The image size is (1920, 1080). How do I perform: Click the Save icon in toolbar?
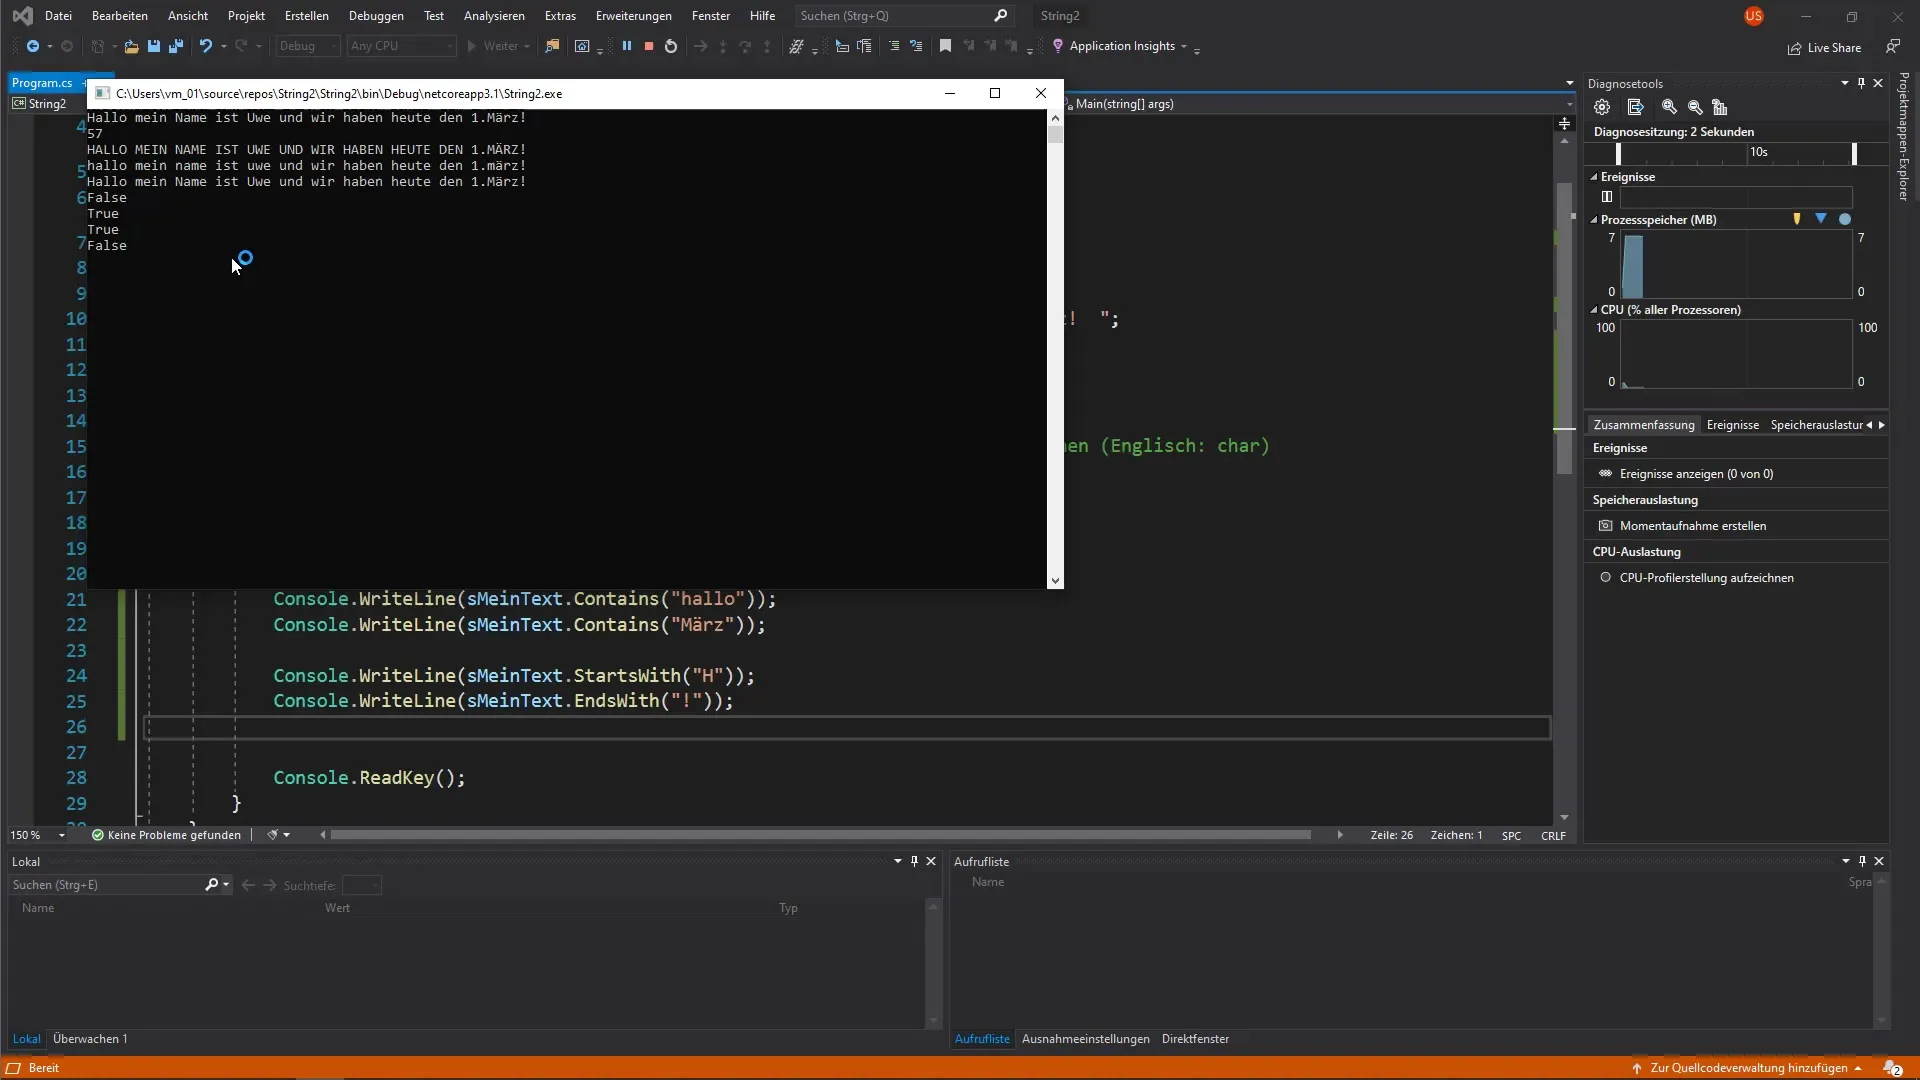coord(154,46)
